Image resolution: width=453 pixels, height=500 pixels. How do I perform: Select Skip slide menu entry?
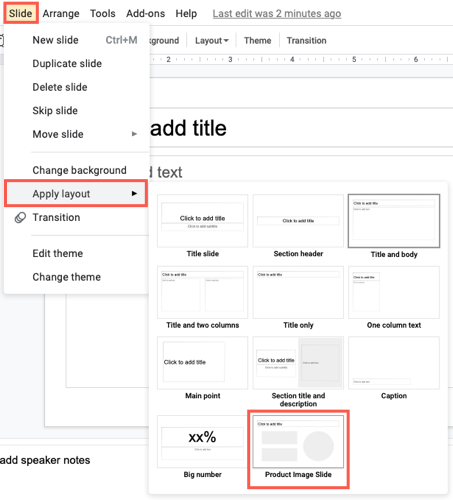(x=77, y=110)
